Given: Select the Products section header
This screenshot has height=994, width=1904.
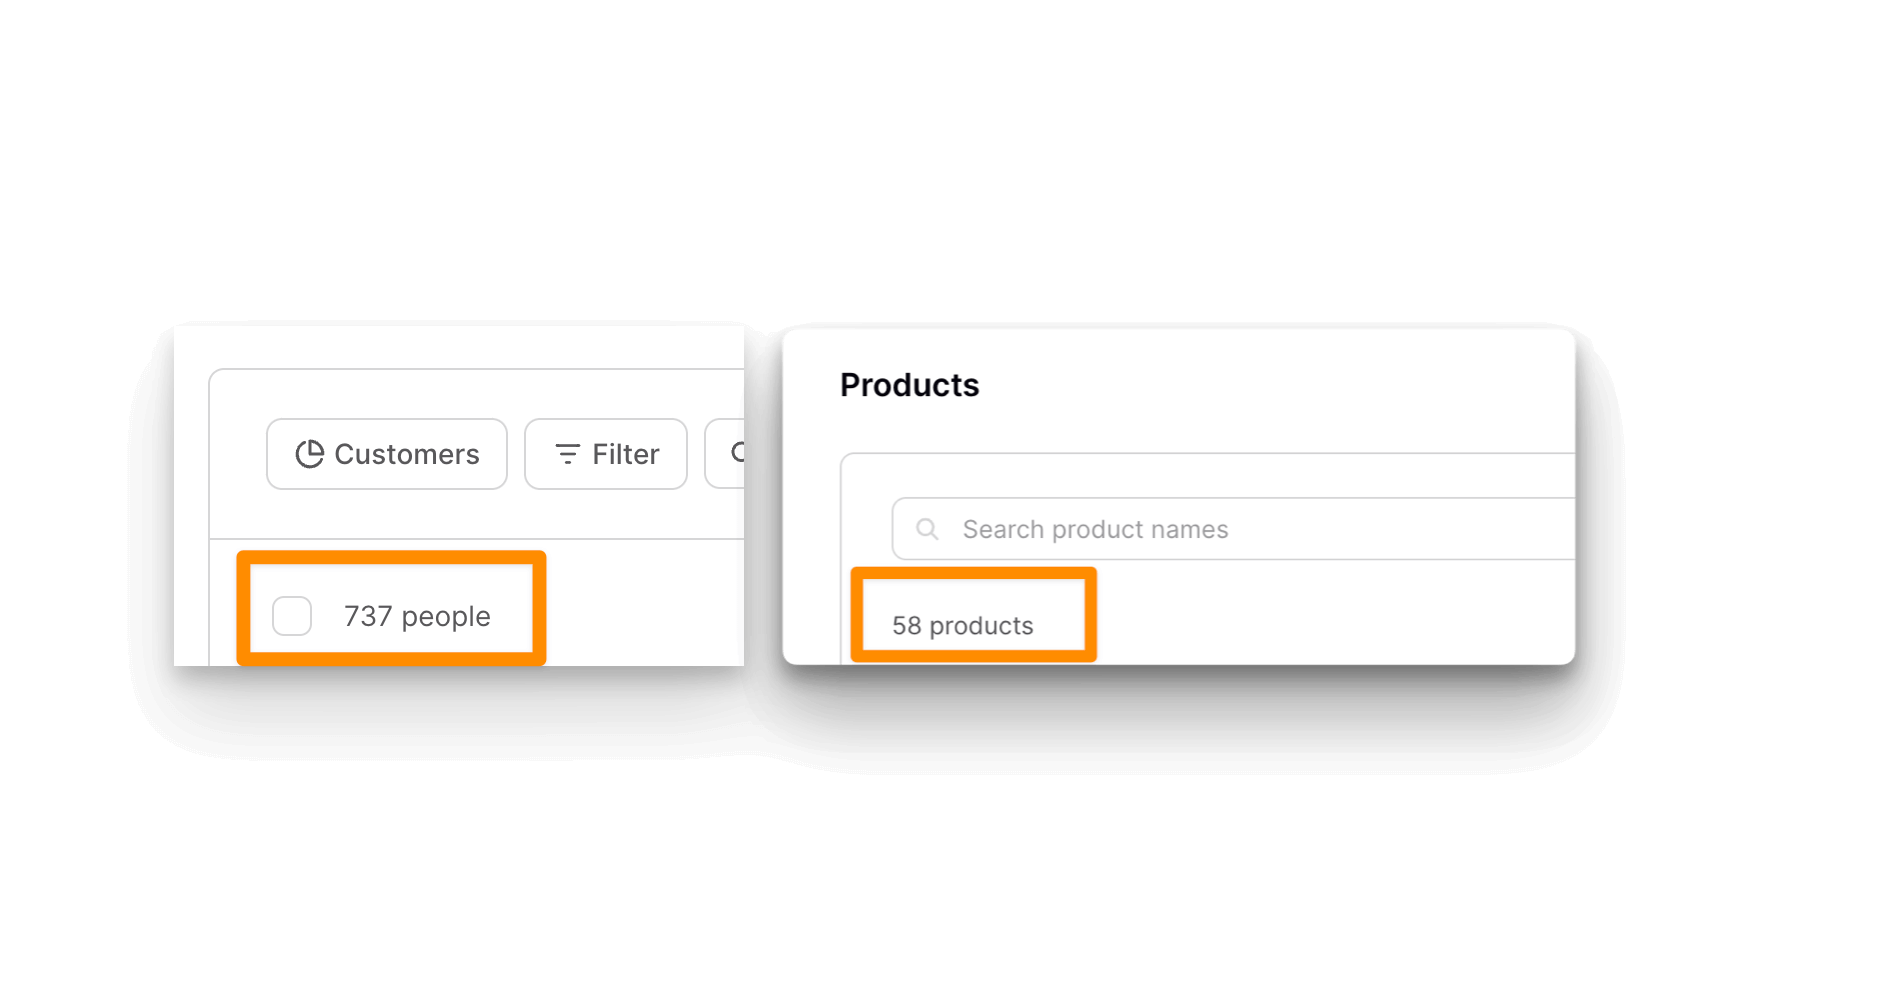Looking at the screenshot, I should (x=909, y=385).
